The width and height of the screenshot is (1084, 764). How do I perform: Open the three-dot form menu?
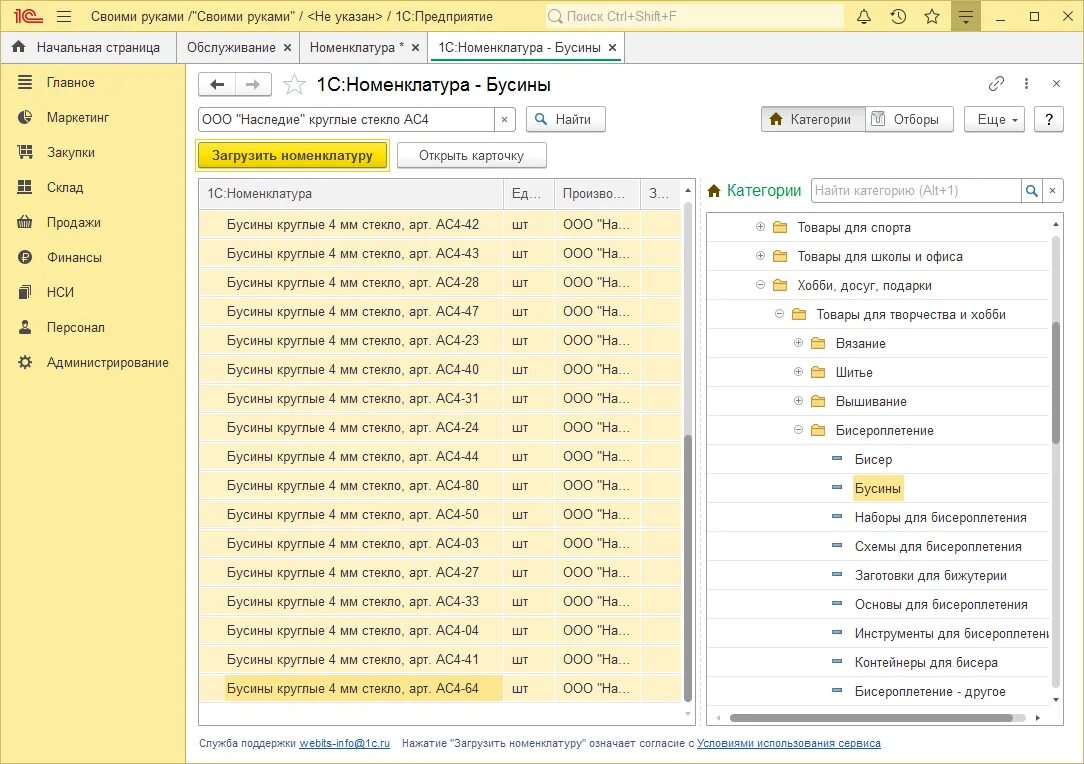[1026, 84]
